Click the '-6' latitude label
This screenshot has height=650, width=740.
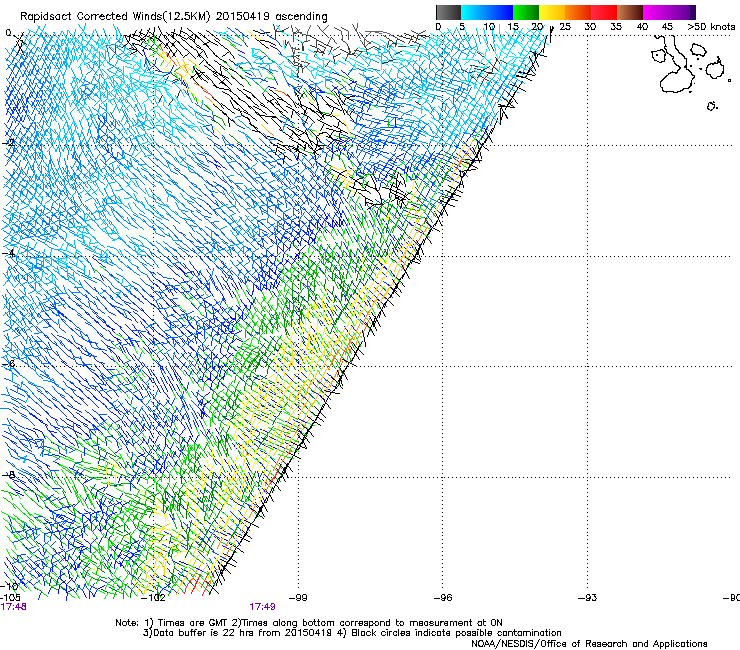point(8,364)
